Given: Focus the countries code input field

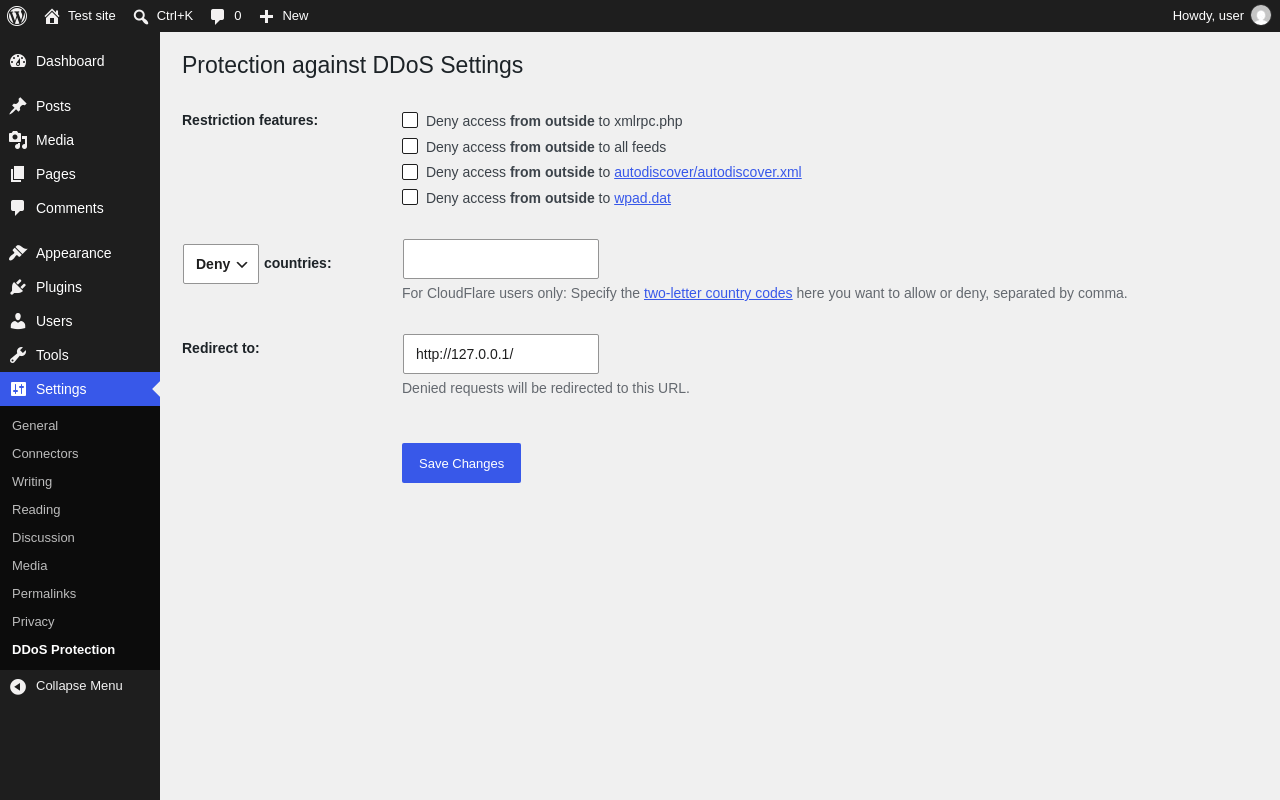Looking at the screenshot, I should click(x=501, y=259).
